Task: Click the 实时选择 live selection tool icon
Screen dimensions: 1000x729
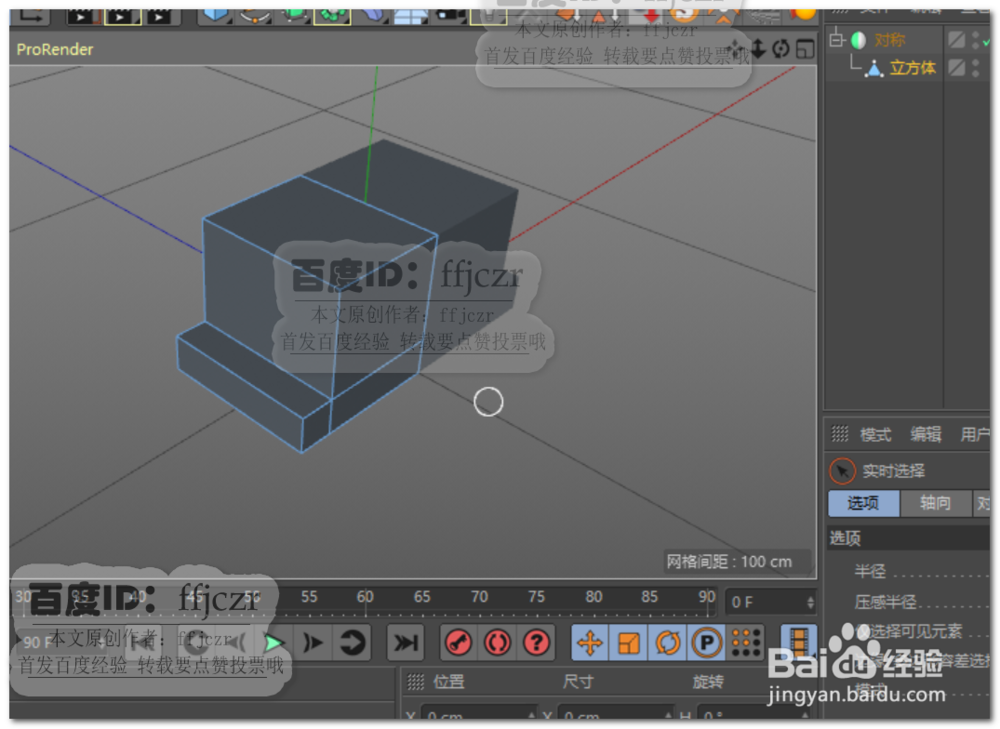Action: point(842,471)
